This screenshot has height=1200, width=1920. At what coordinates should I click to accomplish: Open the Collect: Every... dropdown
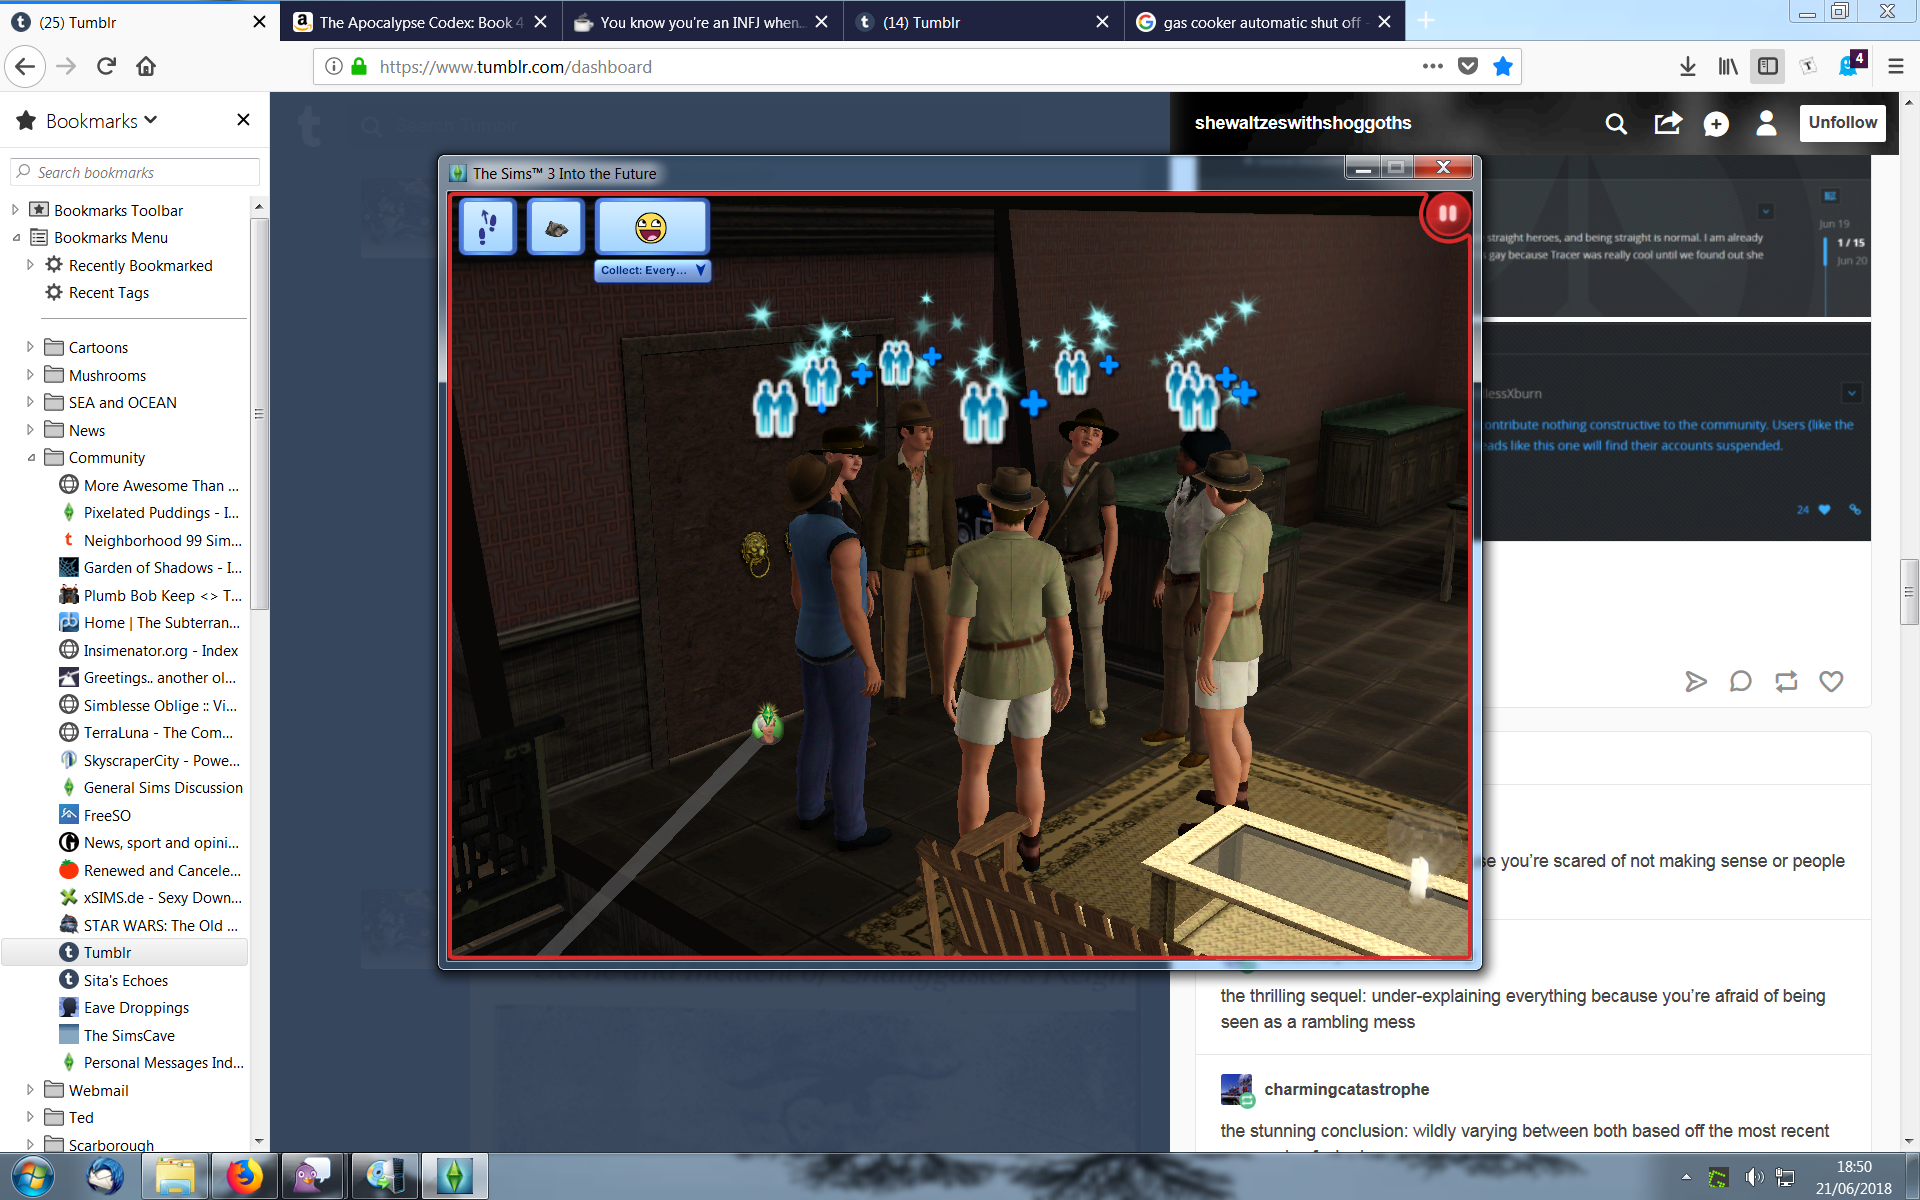653,270
